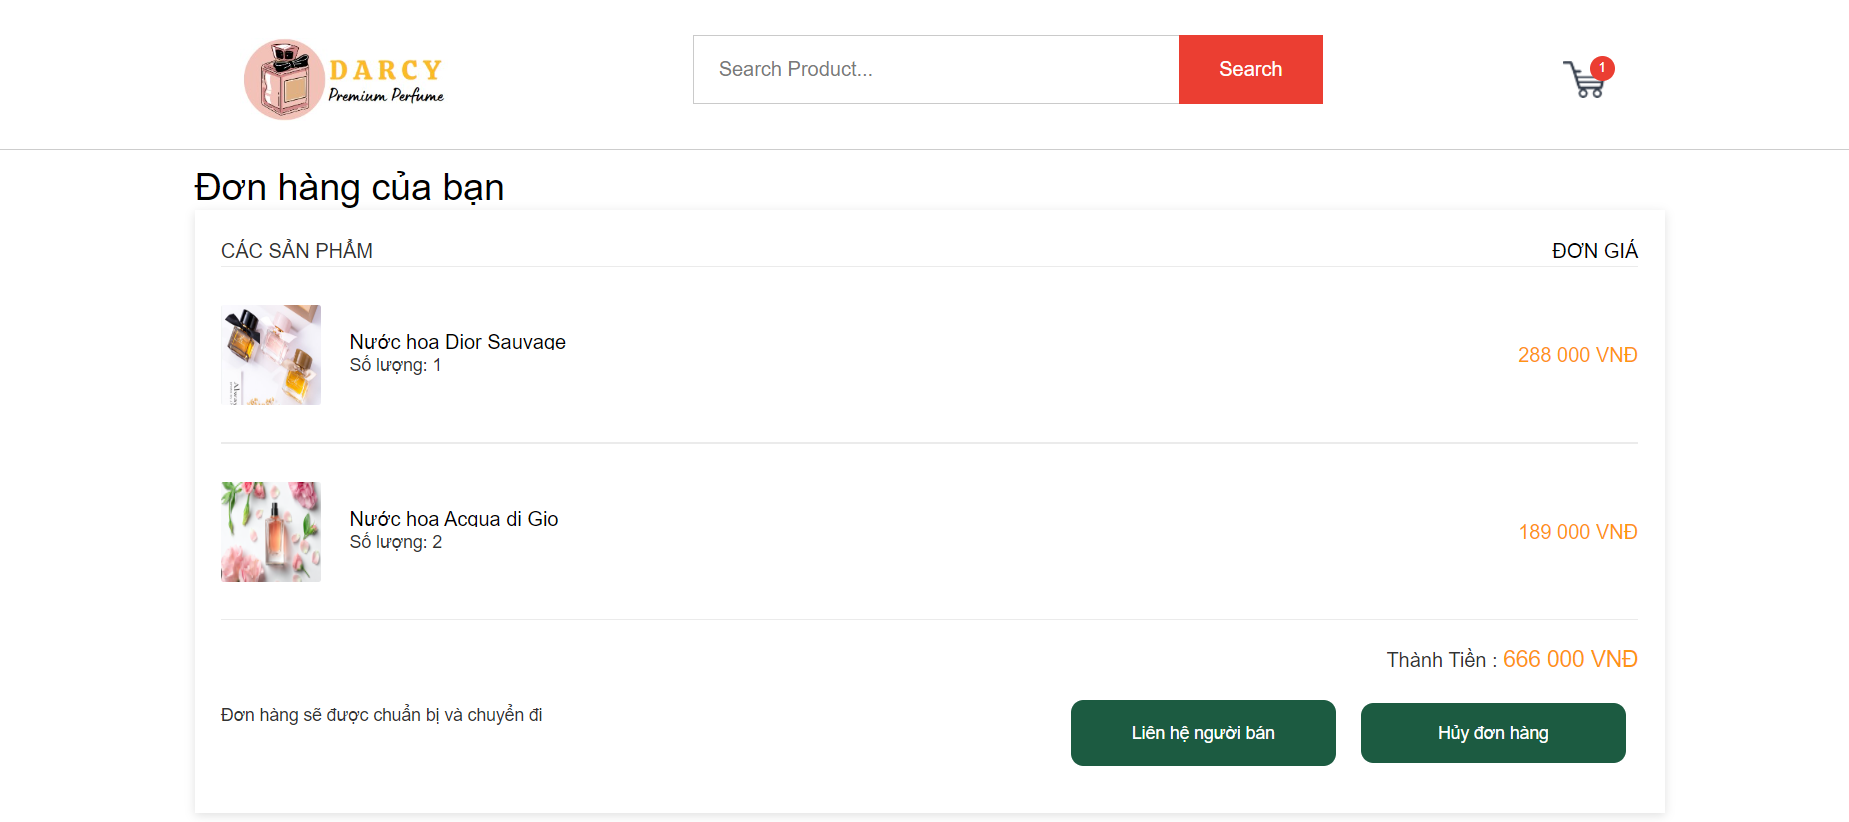Open the shopping cart icon
Image resolution: width=1849 pixels, height=822 pixels.
pyautogui.click(x=1585, y=79)
